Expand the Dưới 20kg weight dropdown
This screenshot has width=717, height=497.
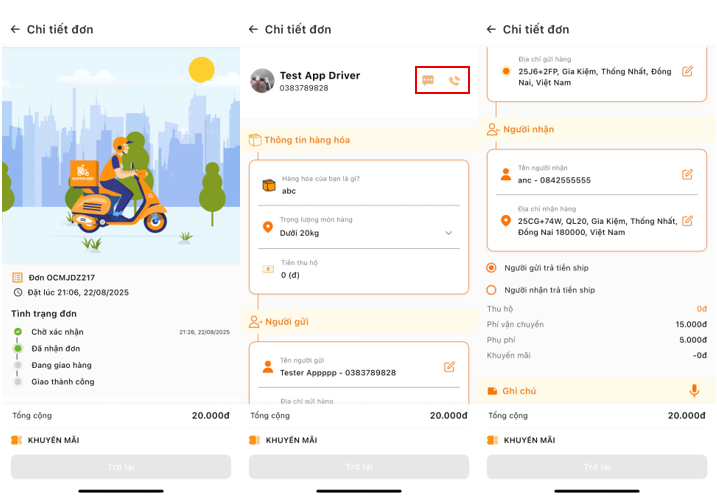pos(448,233)
